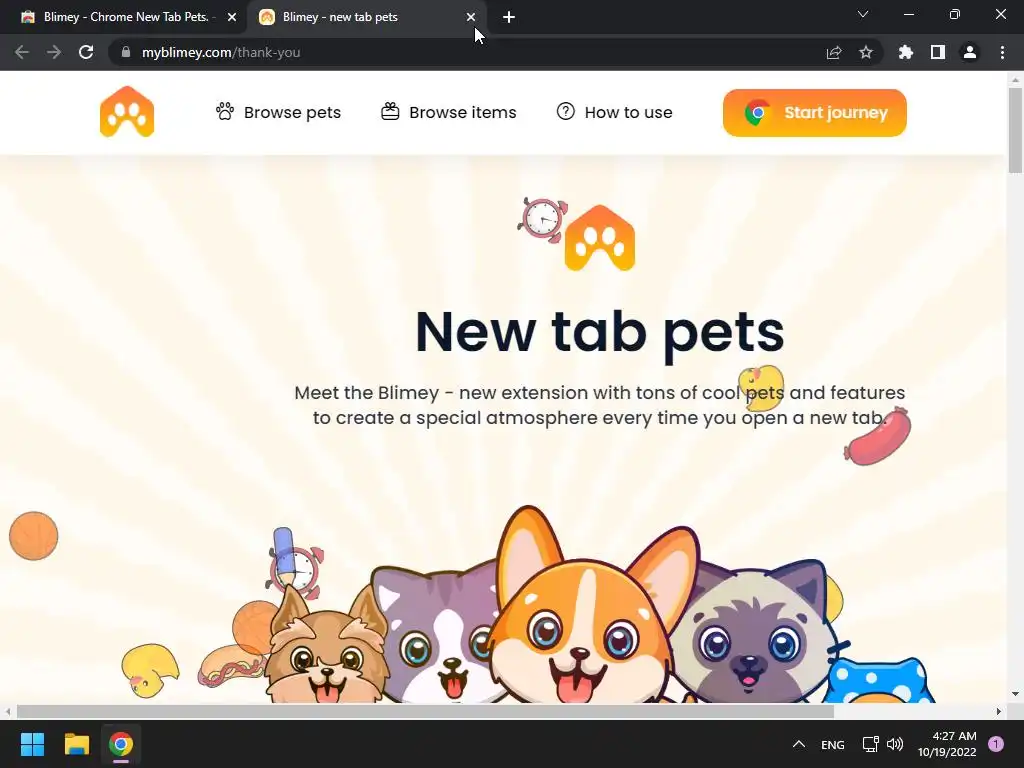This screenshot has height=768, width=1024.
Task: Click the Start journey button
Action: click(814, 113)
